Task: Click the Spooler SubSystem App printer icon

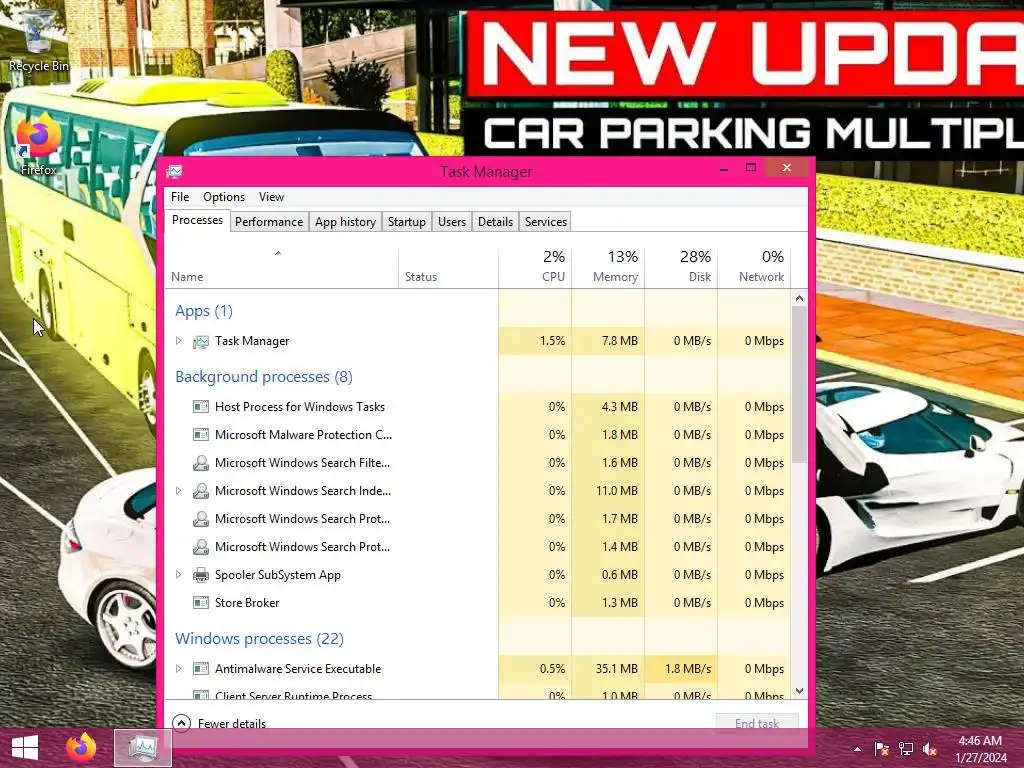Action: [x=200, y=575]
